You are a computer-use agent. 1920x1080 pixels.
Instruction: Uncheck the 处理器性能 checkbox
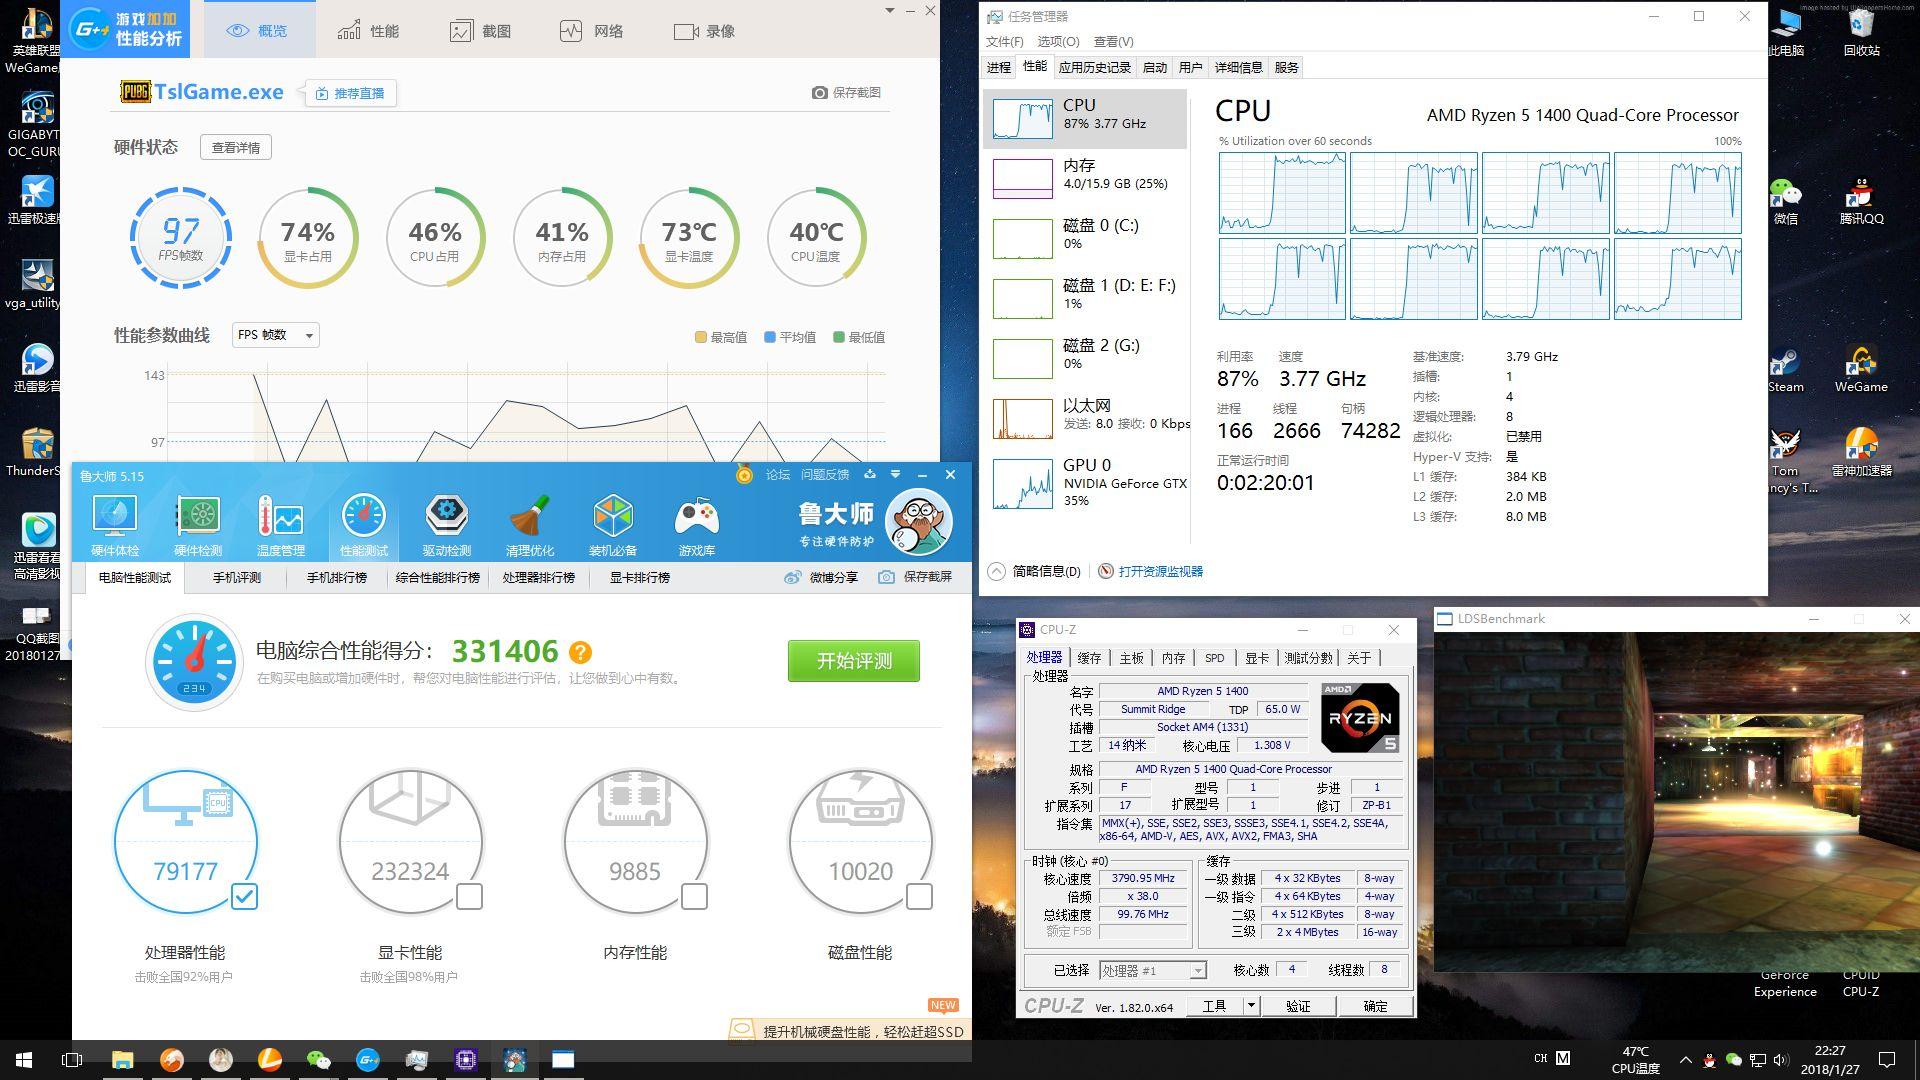pyautogui.click(x=244, y=897)
